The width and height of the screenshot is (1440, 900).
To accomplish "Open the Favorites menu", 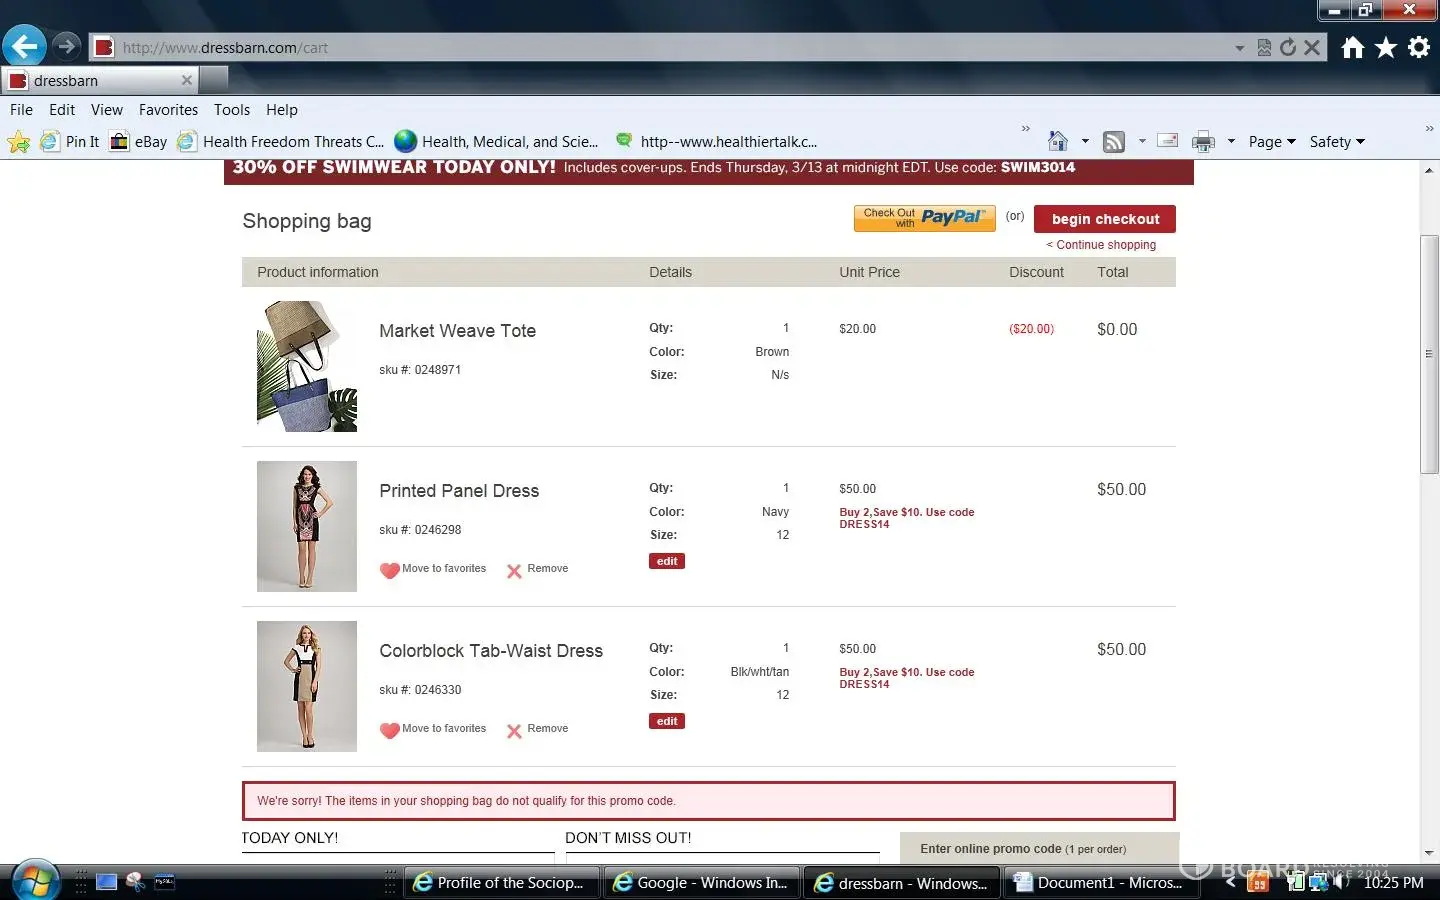I will 168,110.
